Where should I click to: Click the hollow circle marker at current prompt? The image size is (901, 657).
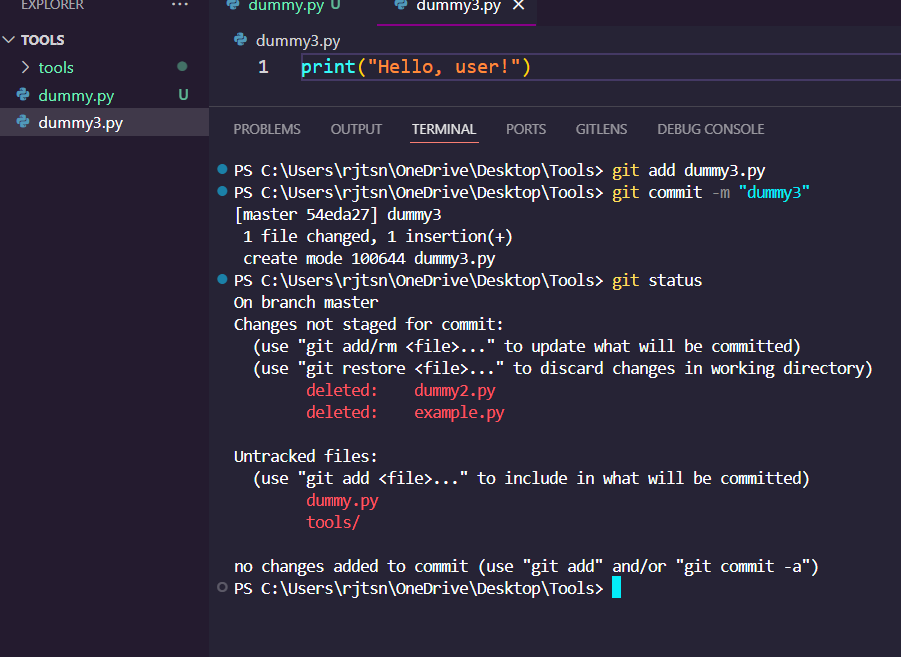(x=222, y=588)
